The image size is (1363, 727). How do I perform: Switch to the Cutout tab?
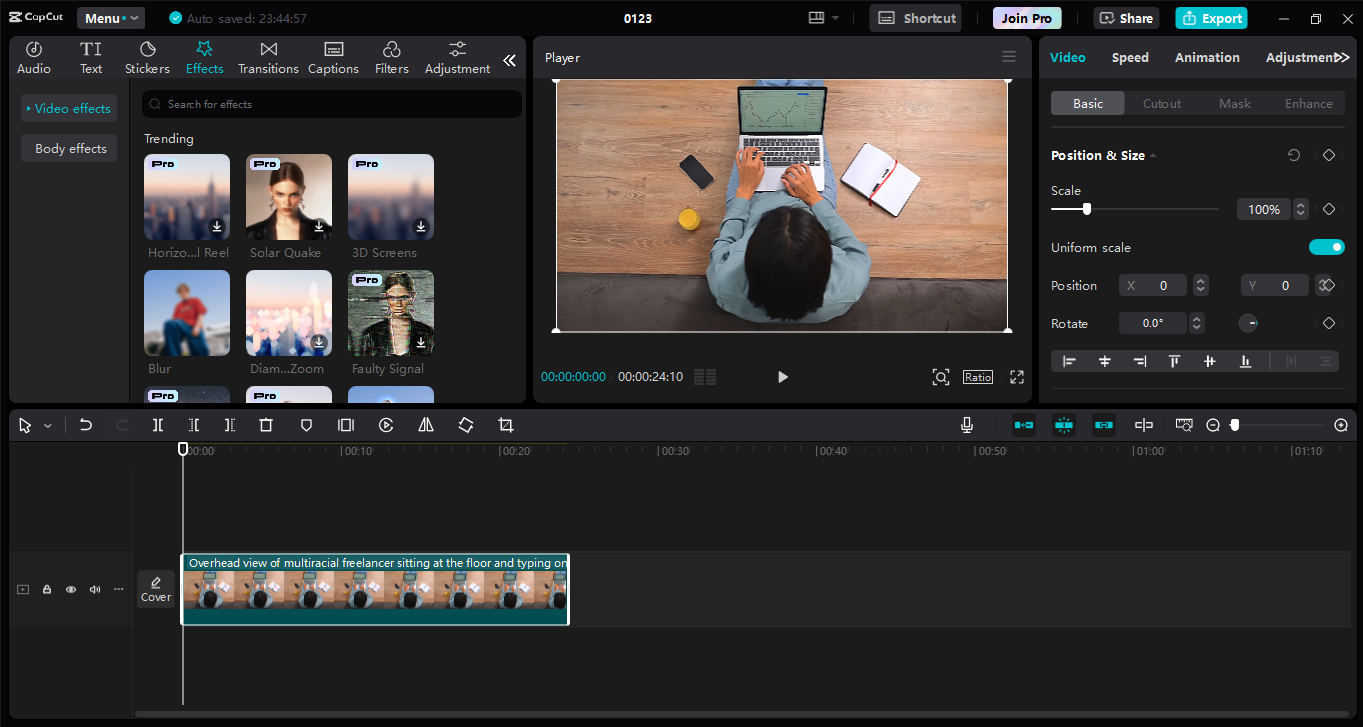pyautogui.click(x=1161, y=103)
